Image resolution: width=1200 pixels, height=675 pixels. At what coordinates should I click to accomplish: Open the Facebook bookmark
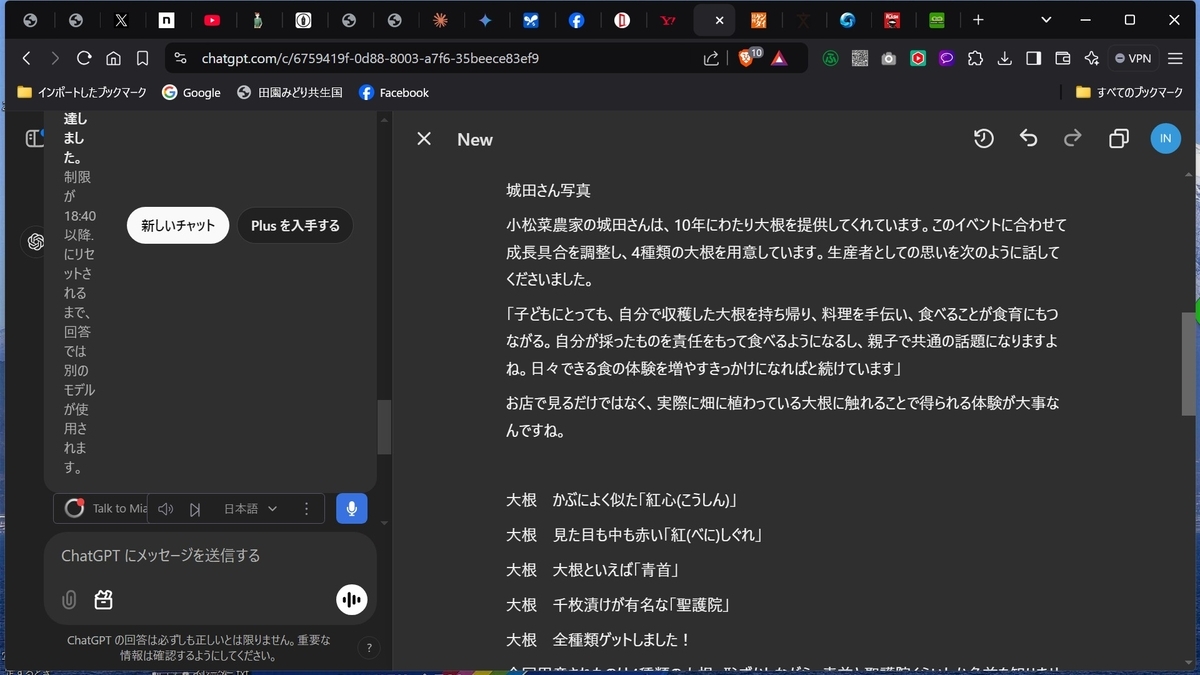(x=394, y=92)
